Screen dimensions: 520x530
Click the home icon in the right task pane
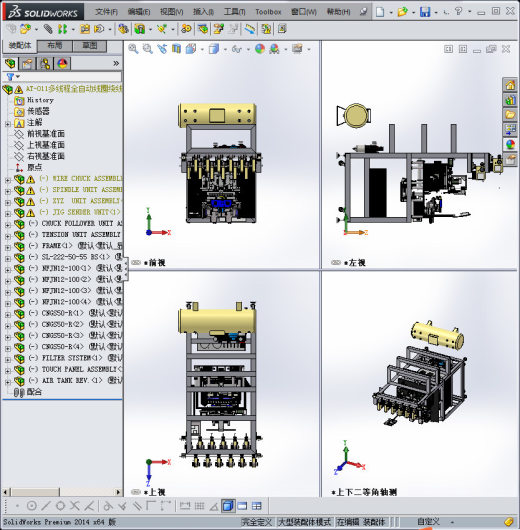(x=510, y=85)
